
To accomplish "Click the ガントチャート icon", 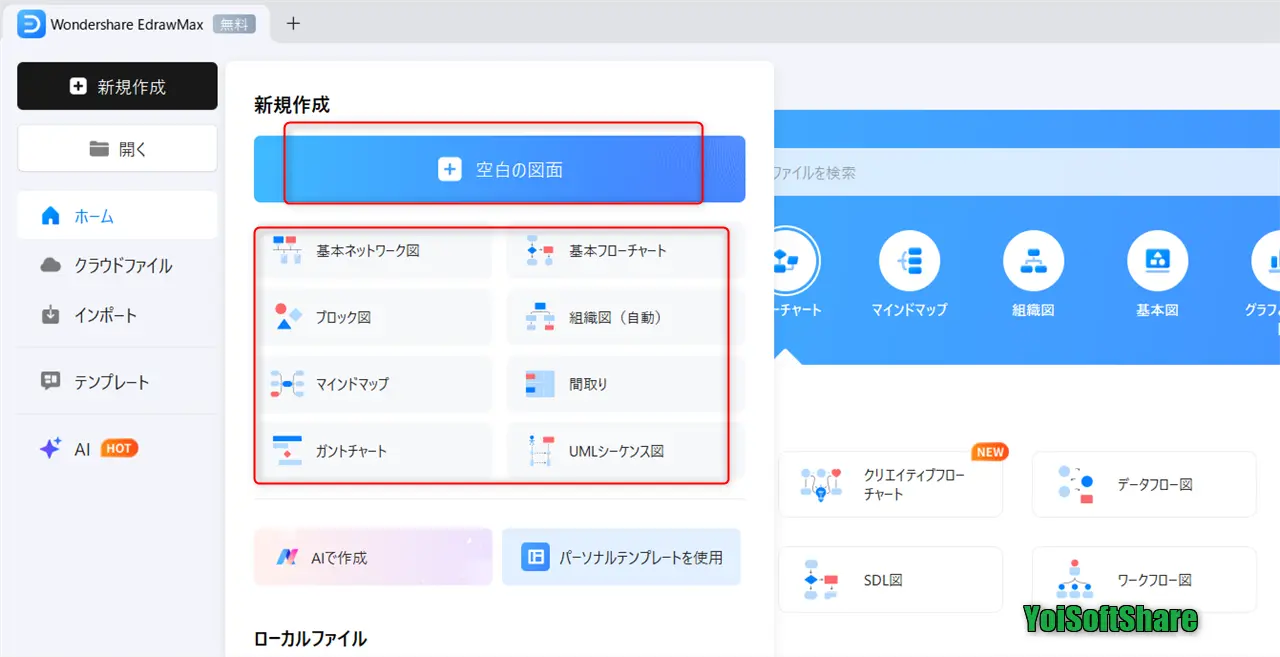I will [287, 451].
